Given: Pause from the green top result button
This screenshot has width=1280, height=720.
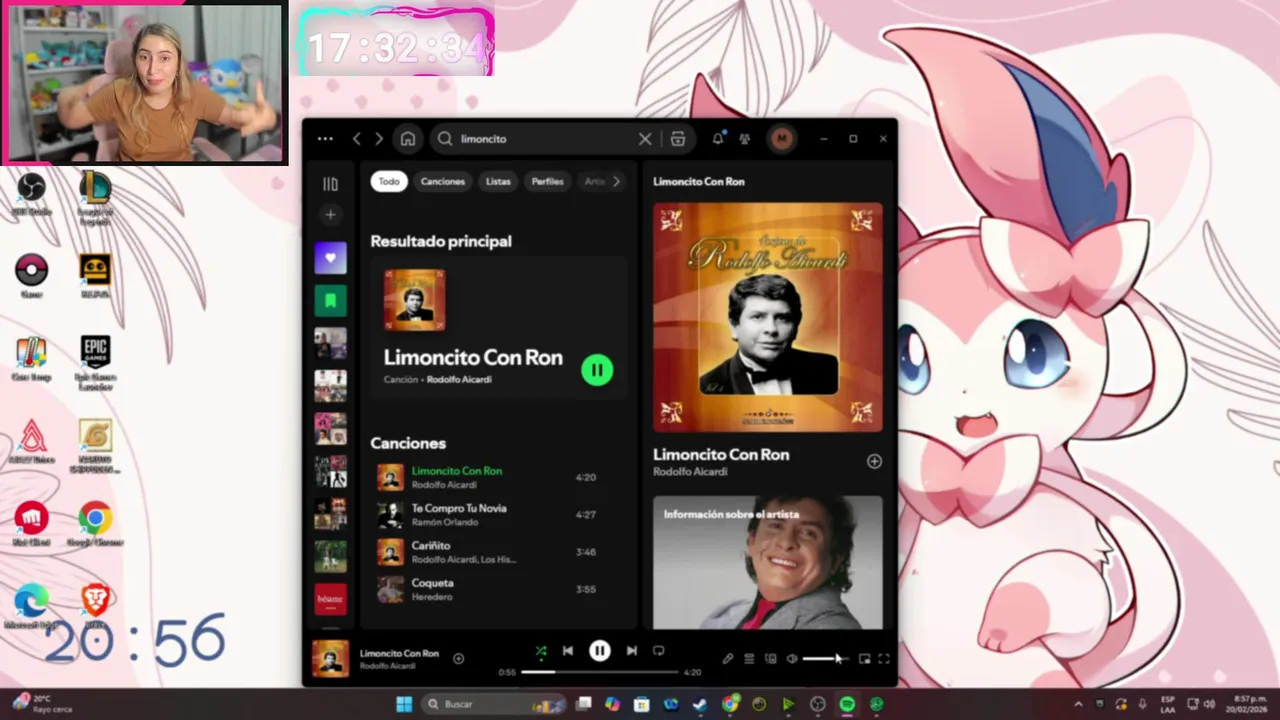Looking at the screenshot, I should [x=597, y=370].
